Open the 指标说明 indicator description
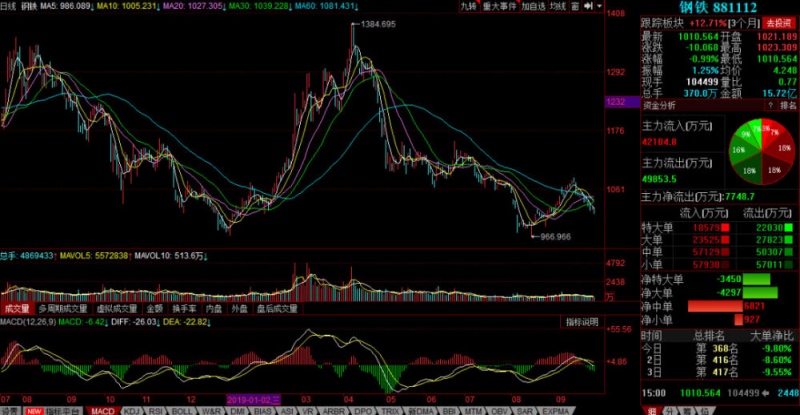The image size is (800, 415). point(581,322)
